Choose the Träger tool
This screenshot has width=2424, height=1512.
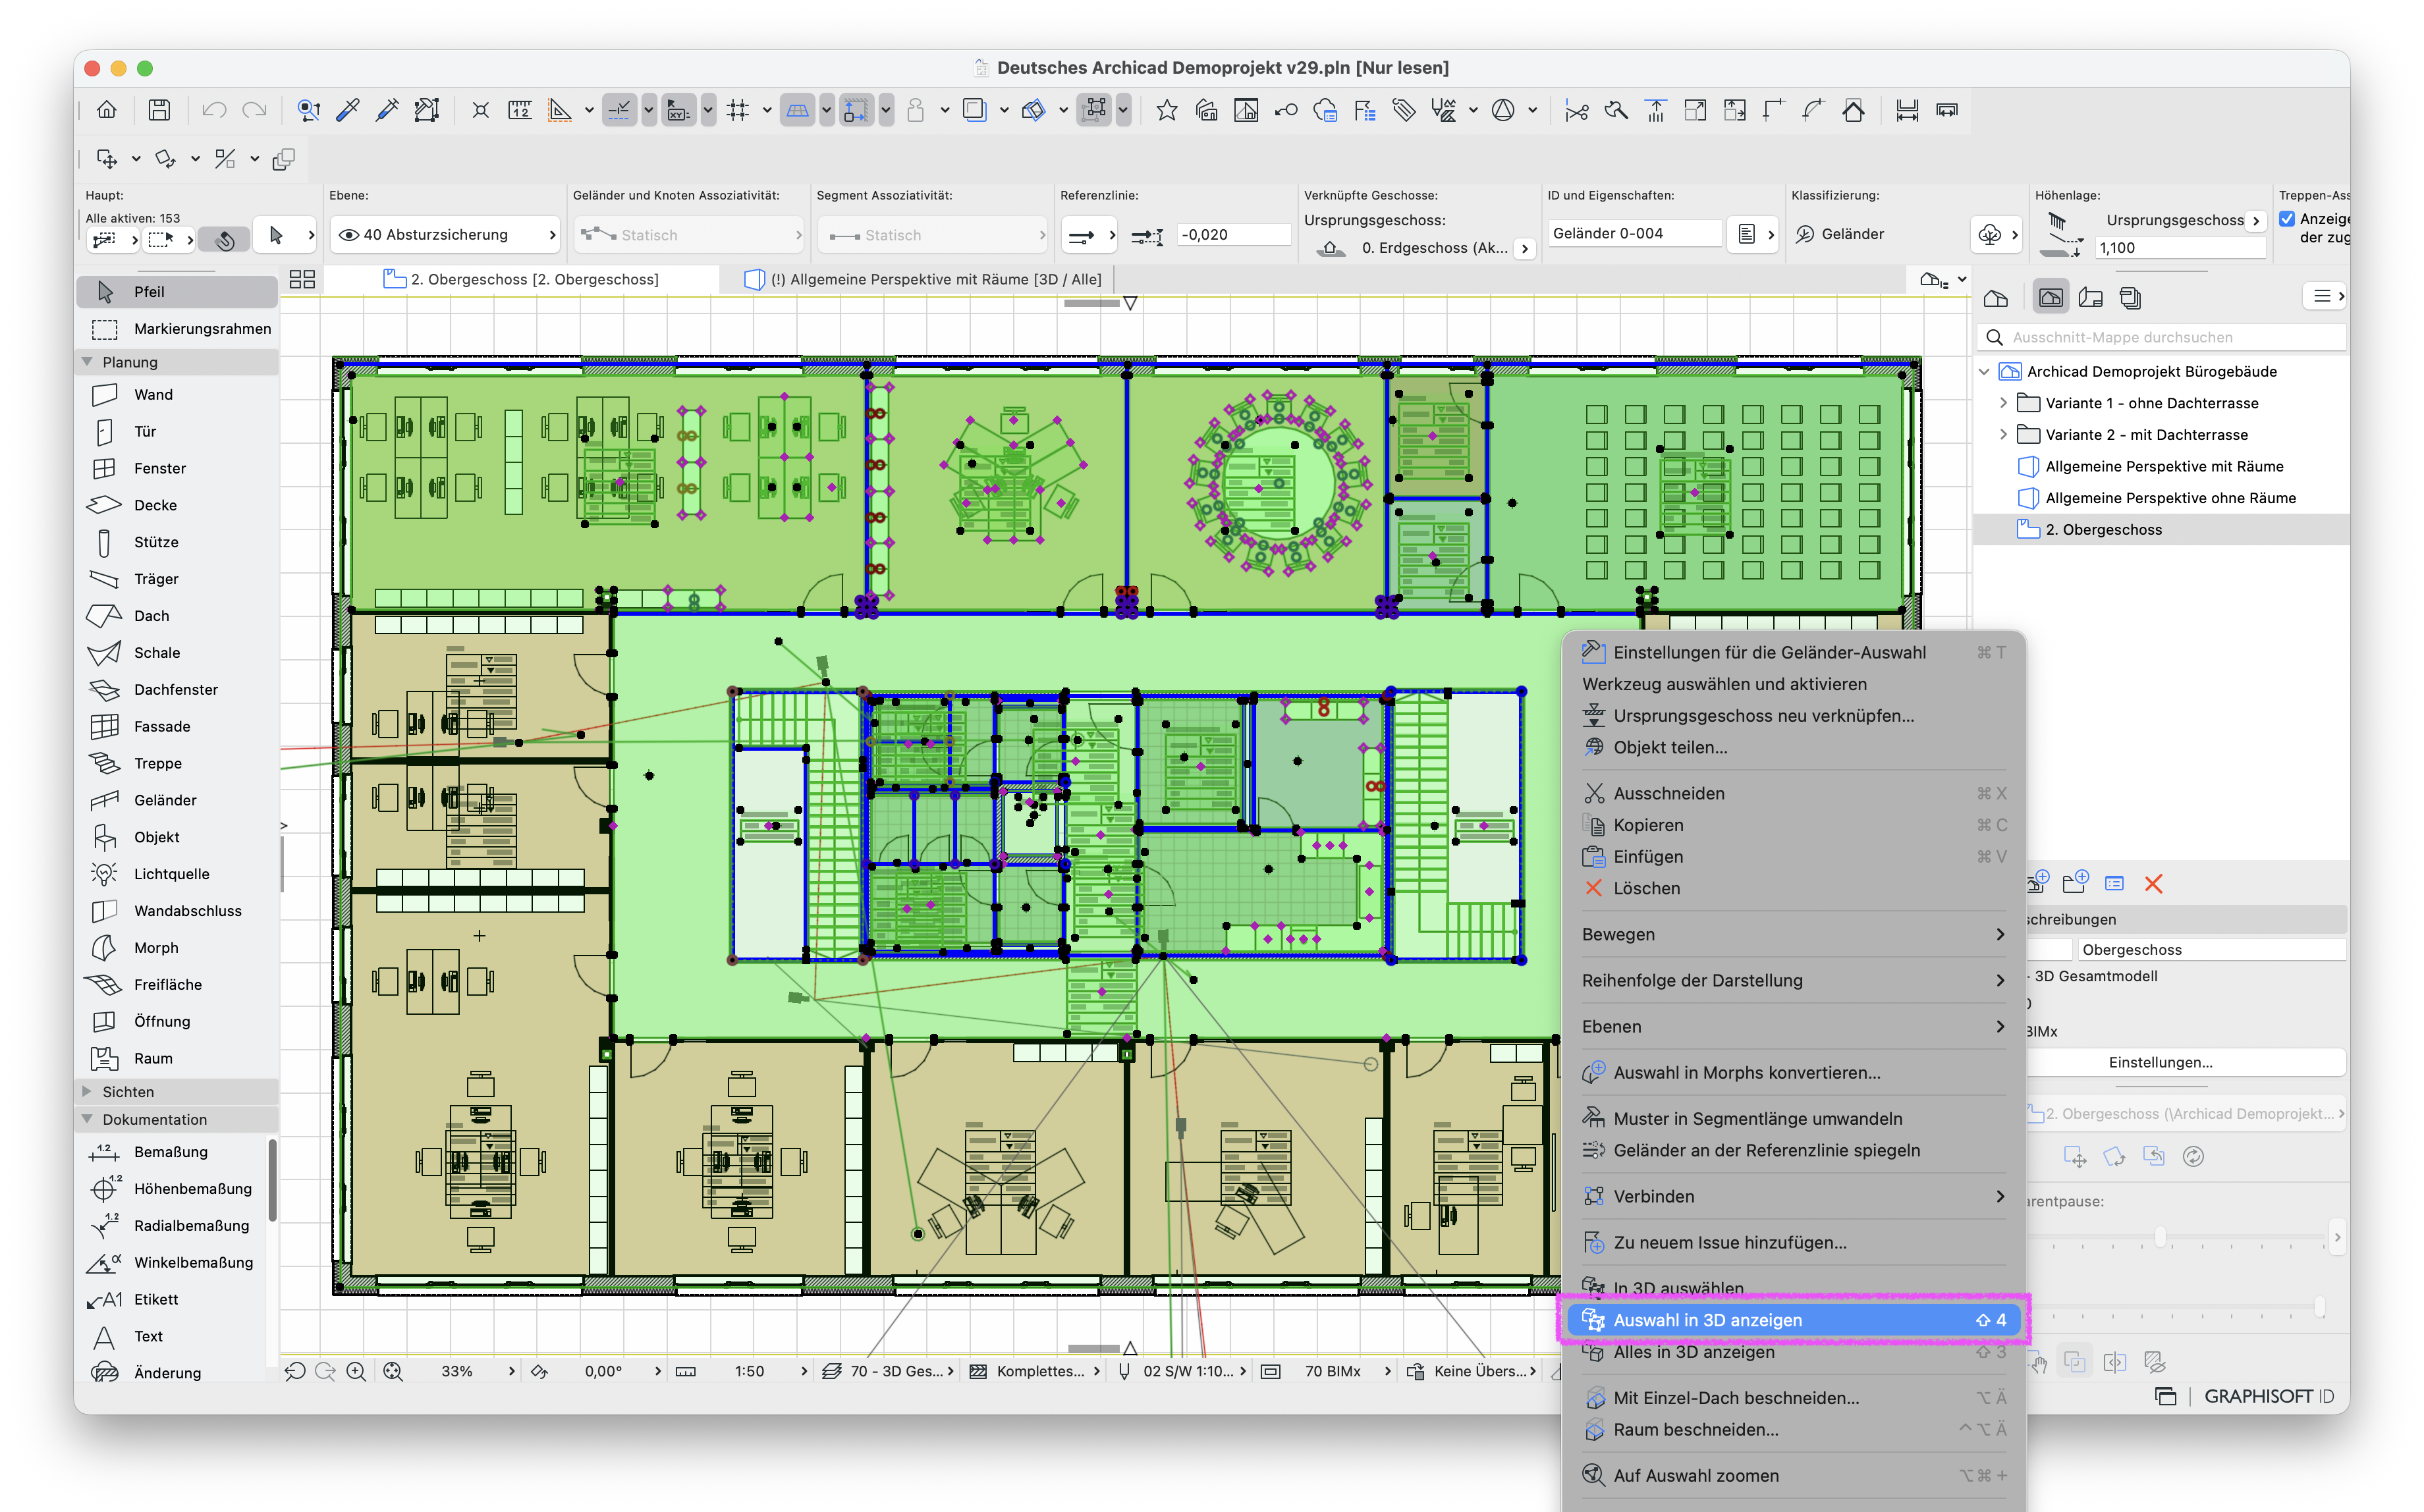coord(177,579)
